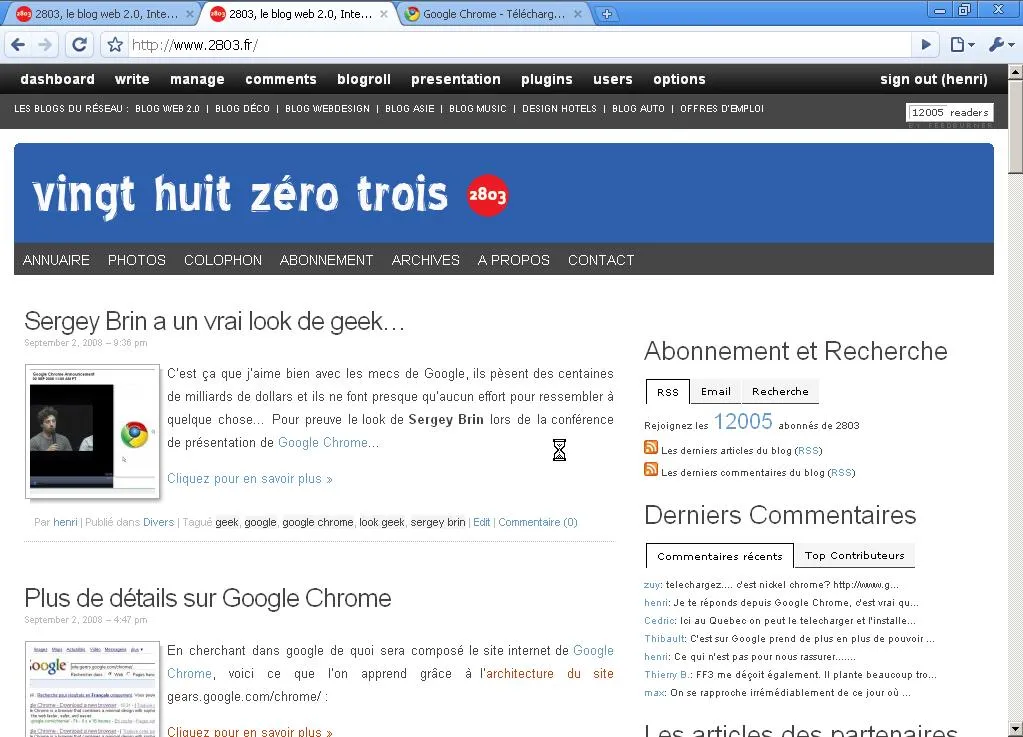Go to the ANNUAIRE page
Viewport: 1023px width, 737px height.
coord(56,260)
